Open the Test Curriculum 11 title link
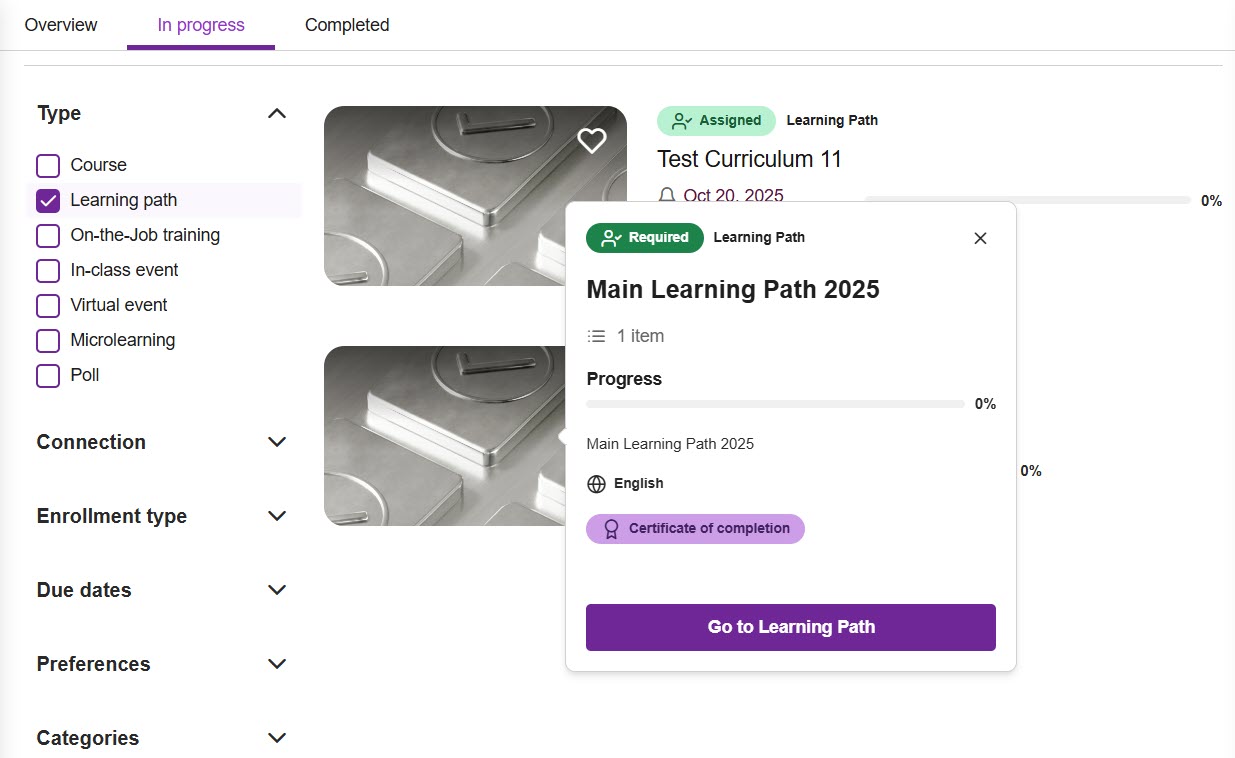This screenshot has height=758, width=1235. tap(749, 159)
